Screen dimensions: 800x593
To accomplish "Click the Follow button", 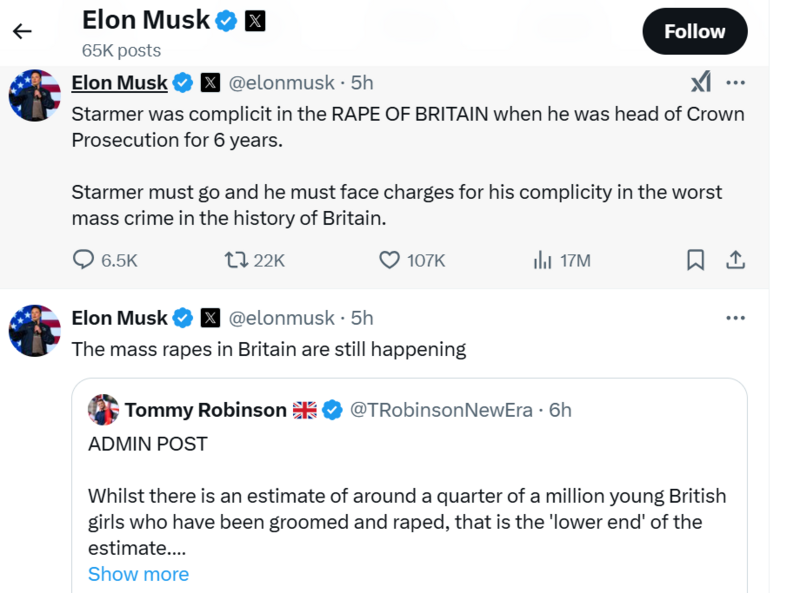I will coord(694,31).
